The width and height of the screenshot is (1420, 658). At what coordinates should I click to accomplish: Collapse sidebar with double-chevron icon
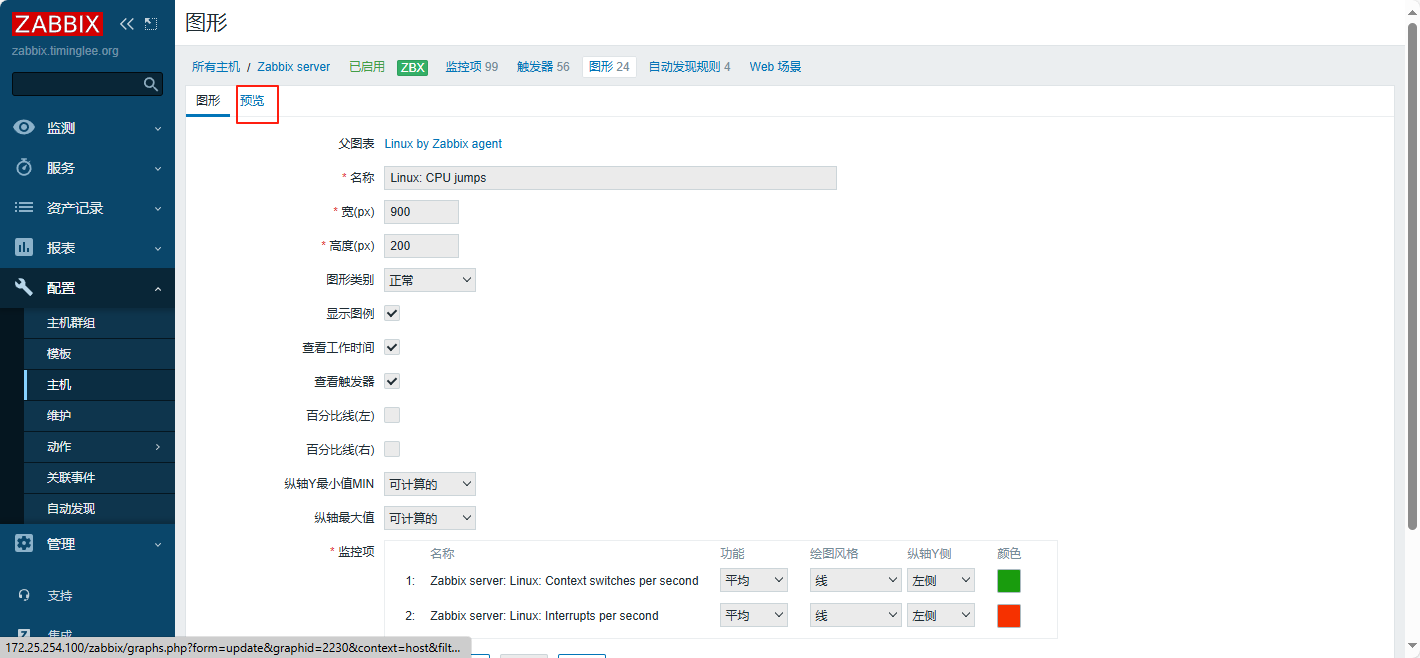126,23
